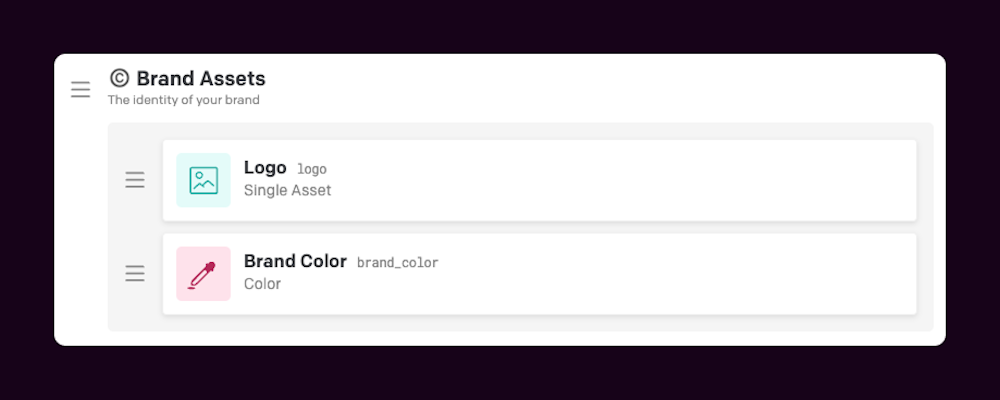Click the "Single Asset" type label
This screenshot has height=400, width=1000.
tap(288, 190)
